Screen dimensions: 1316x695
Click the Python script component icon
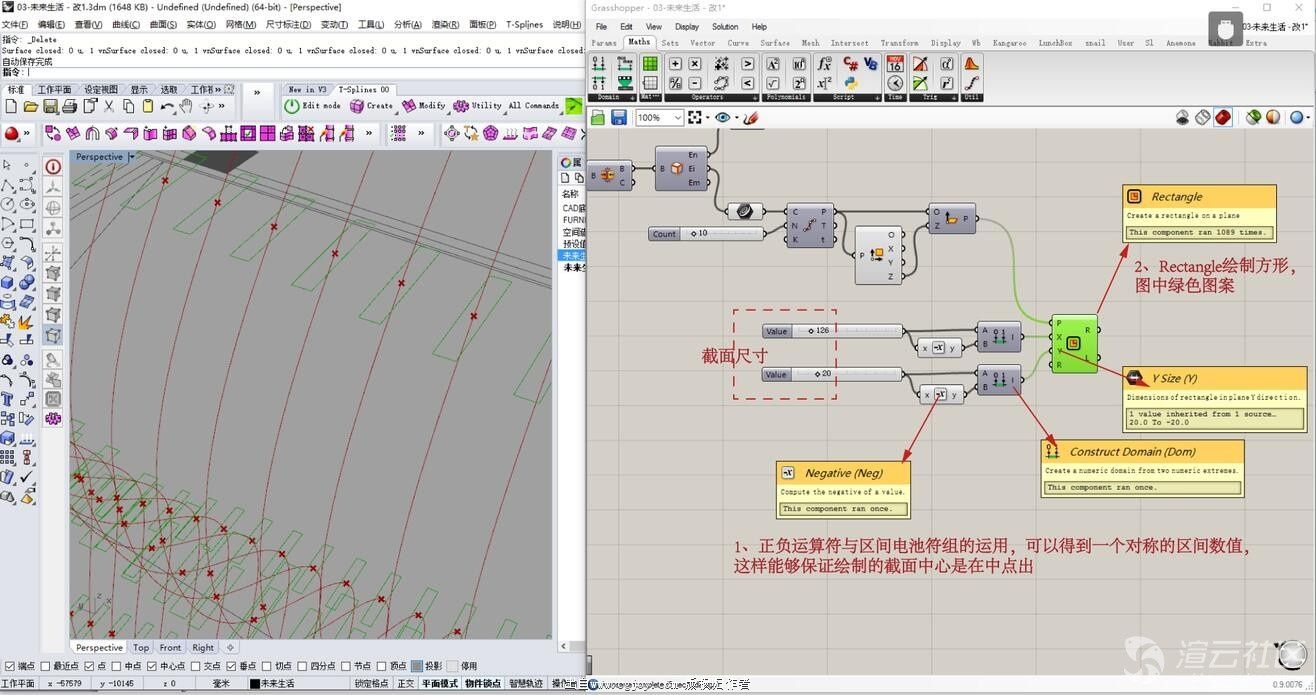[849, 83]
